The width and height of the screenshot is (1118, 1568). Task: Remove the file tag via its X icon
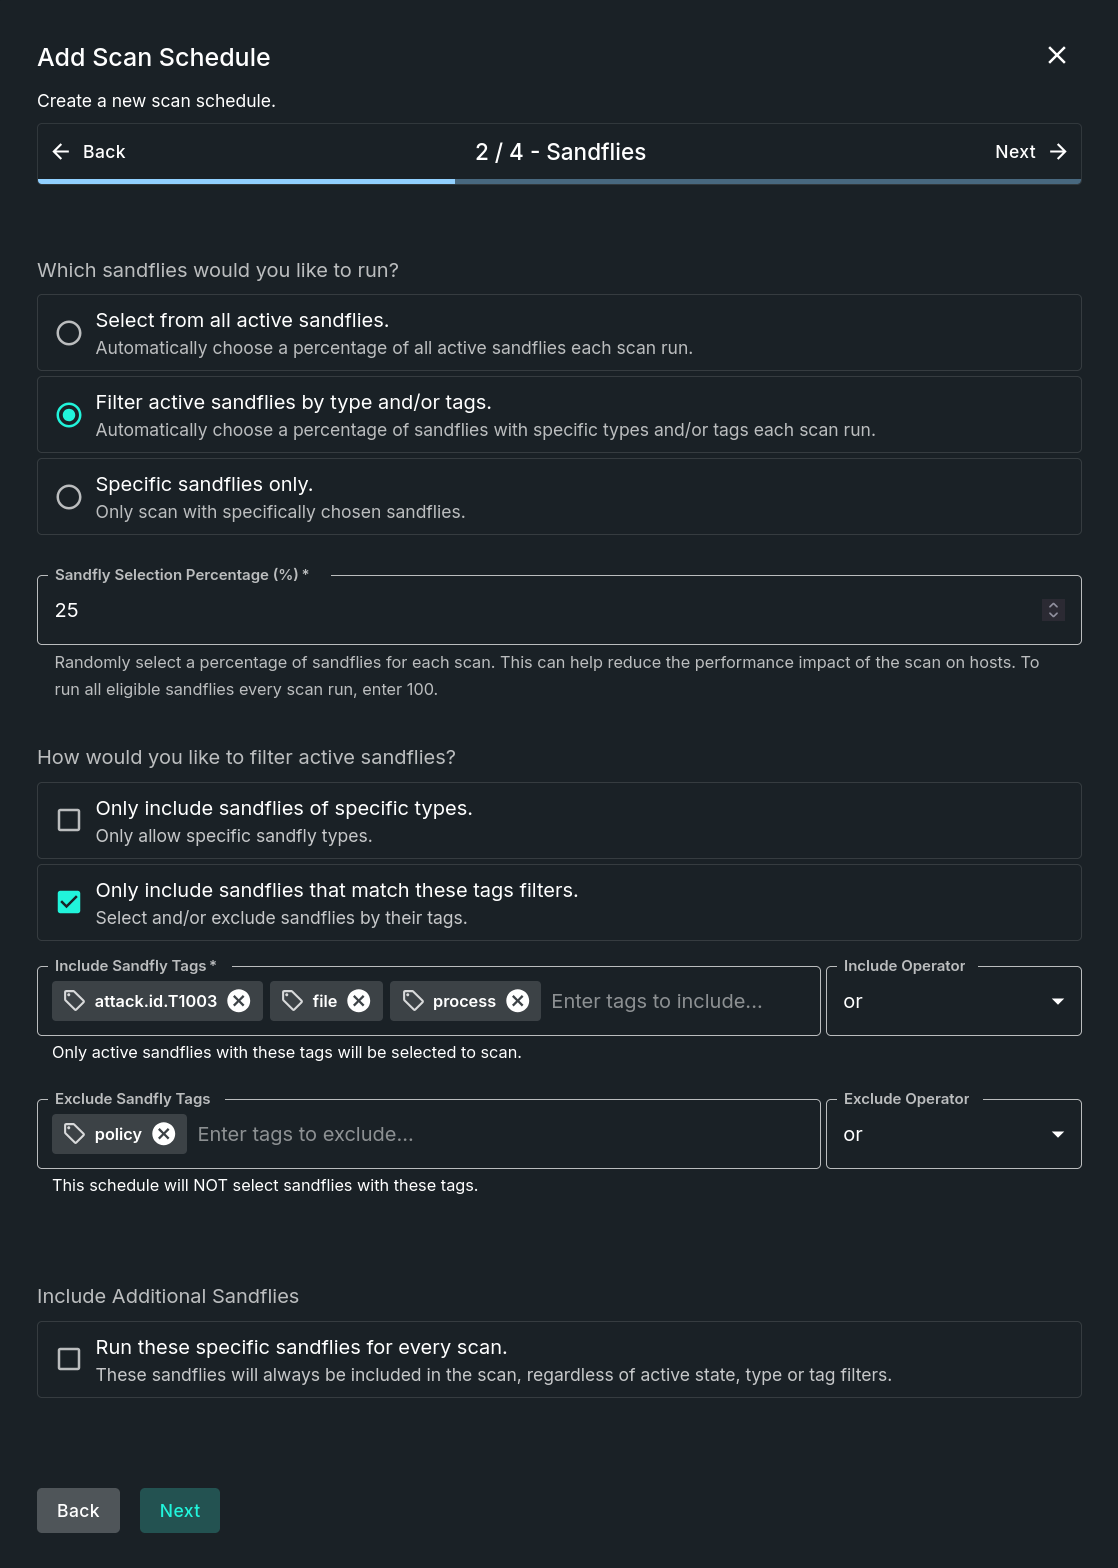coord(358,1001)
